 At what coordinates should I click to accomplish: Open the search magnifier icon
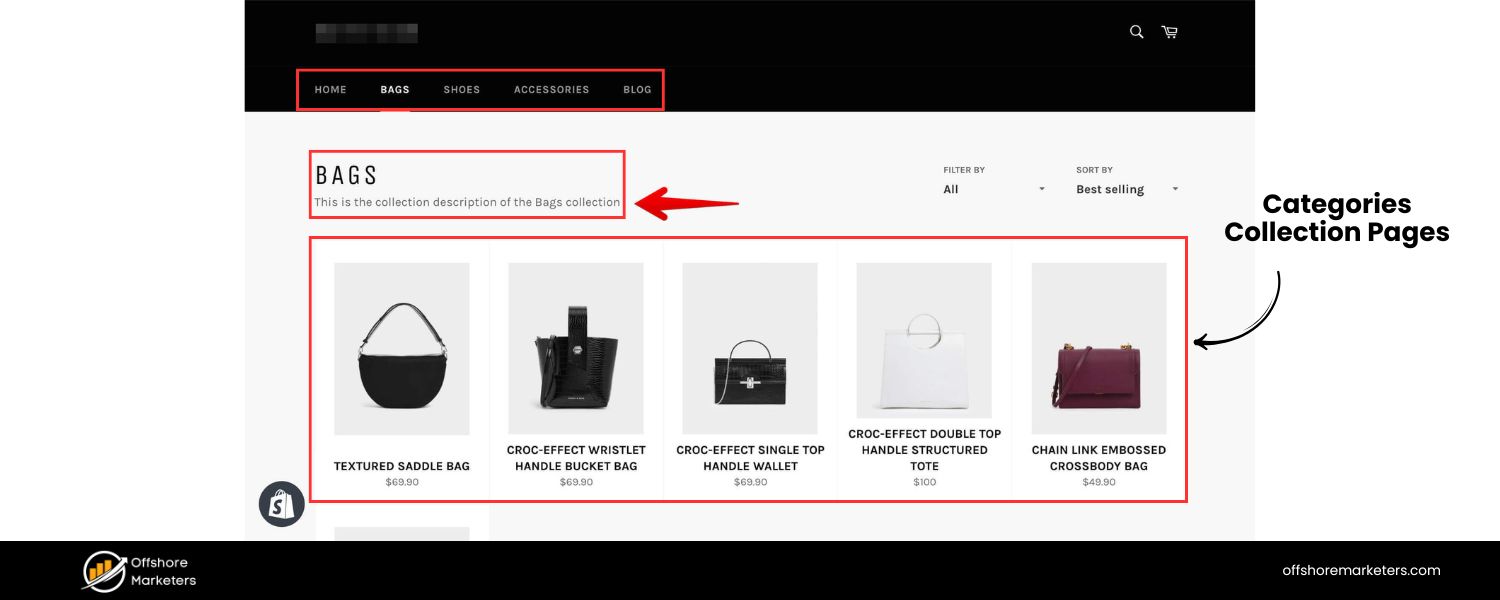coord(1136,32)
